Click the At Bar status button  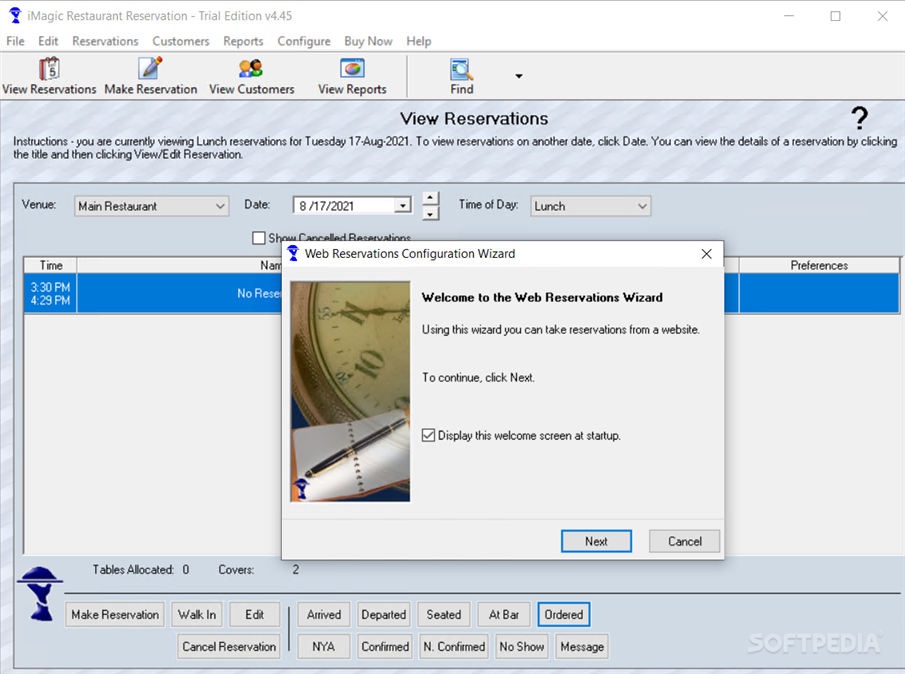(504, 615)
